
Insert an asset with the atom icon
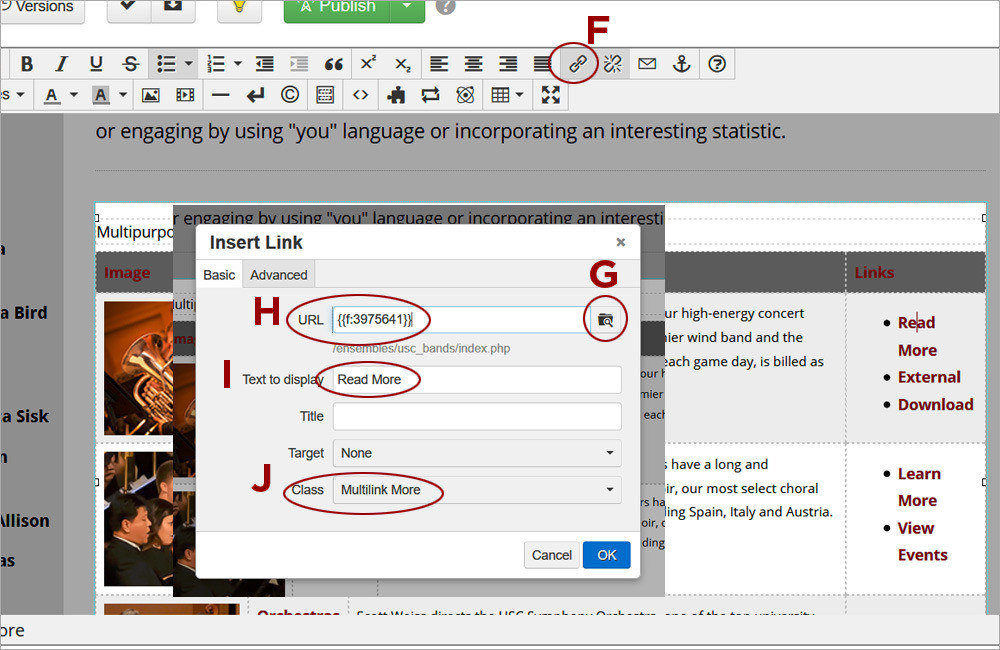coord(466,95)
